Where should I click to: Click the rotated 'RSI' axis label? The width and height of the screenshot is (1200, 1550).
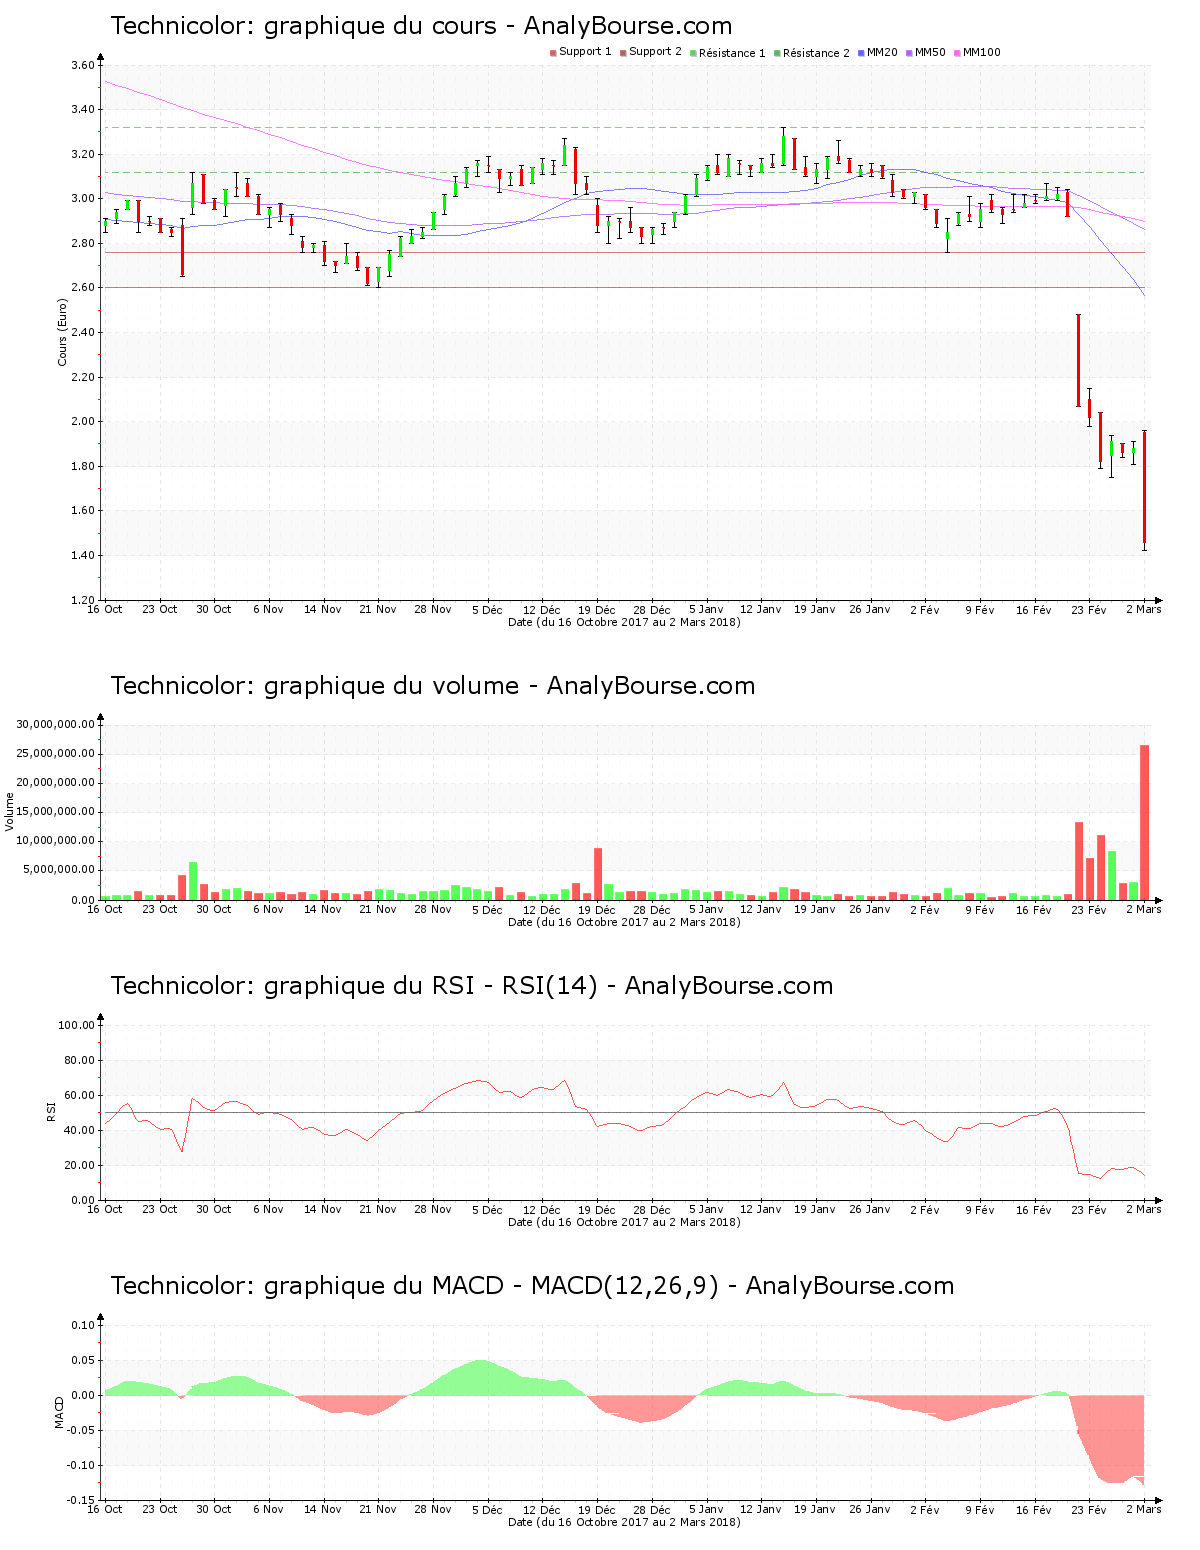tap(51, 1111)
